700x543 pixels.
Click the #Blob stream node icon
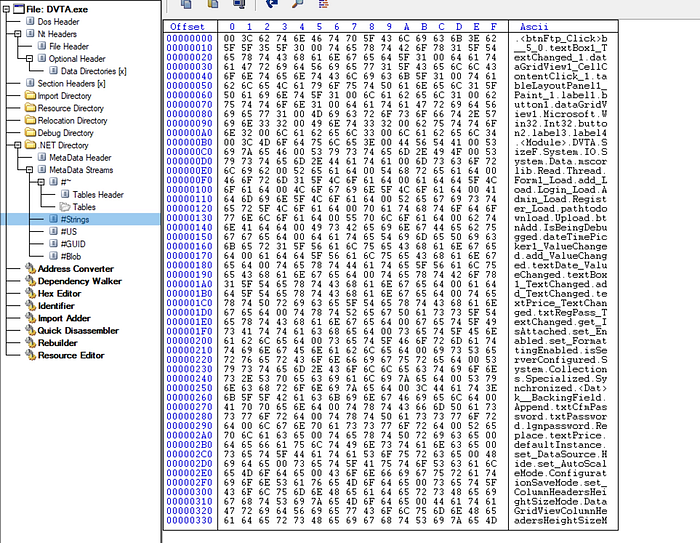(54, 256)
